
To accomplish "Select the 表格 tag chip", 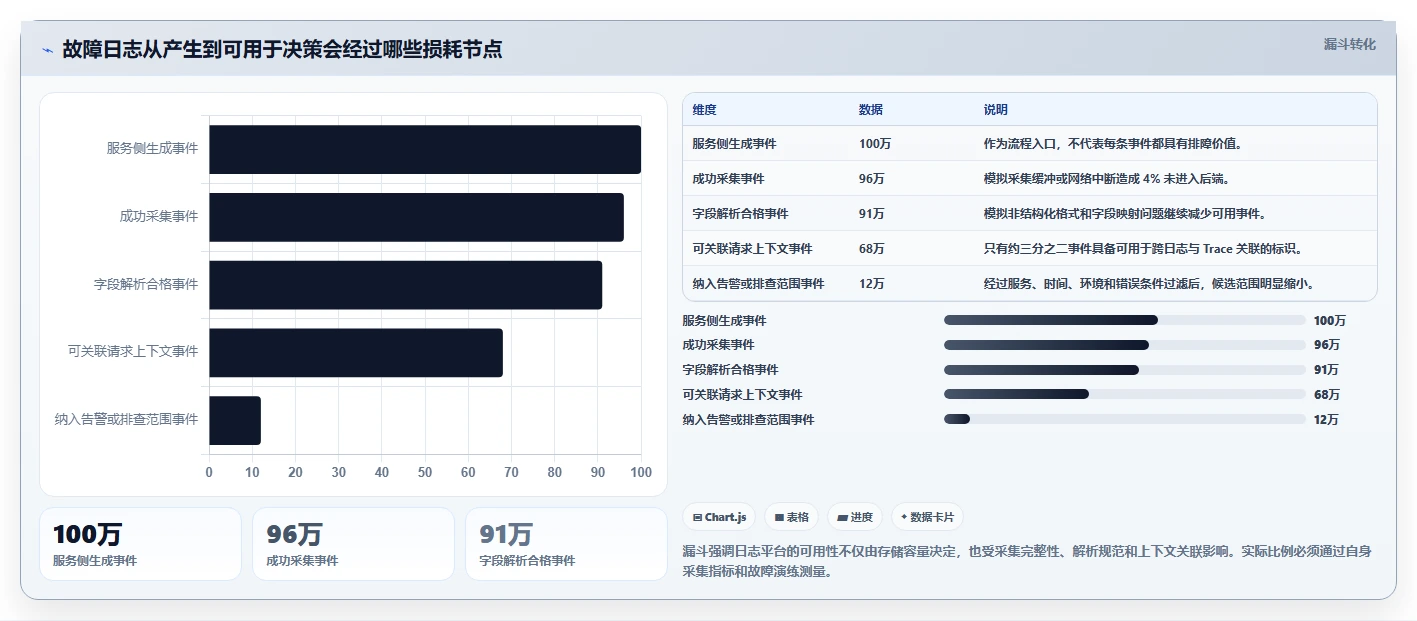I will click(x=791, y=517).
